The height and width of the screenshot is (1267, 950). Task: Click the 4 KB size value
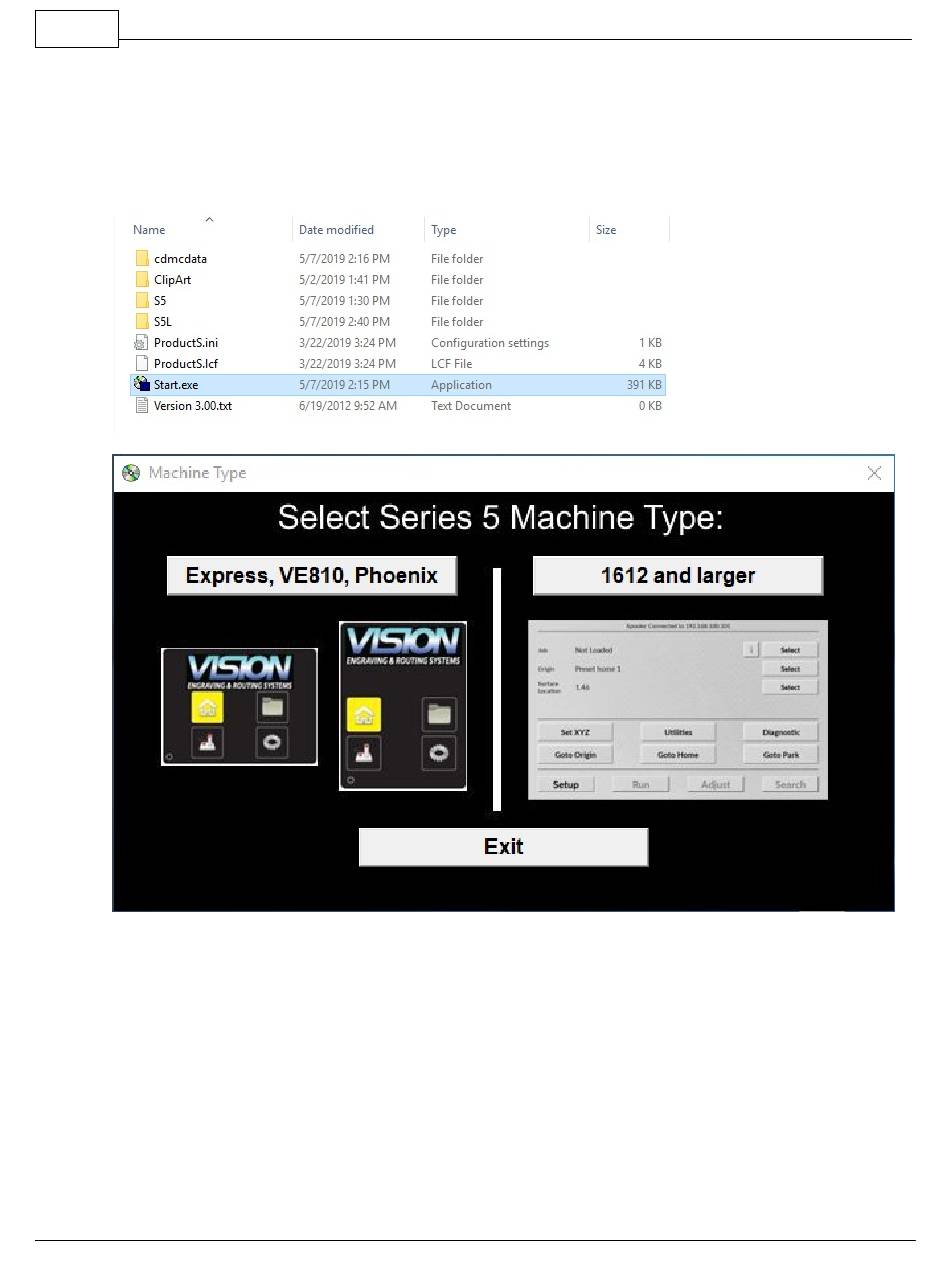650,364
